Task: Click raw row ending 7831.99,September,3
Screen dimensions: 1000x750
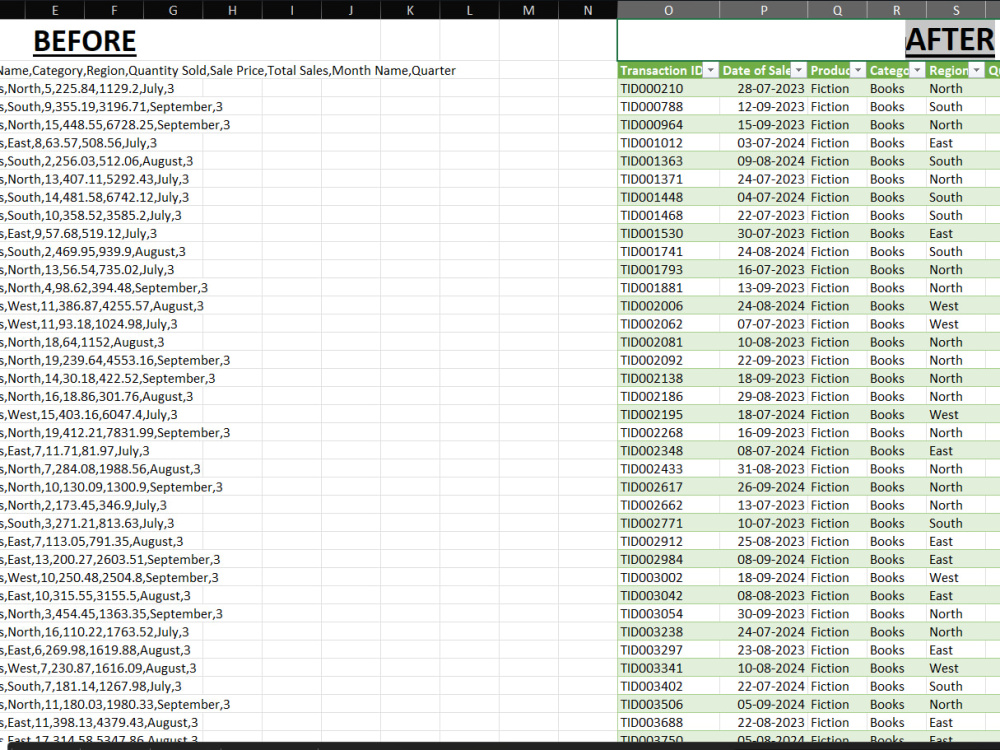Action: tap(115, 433)
